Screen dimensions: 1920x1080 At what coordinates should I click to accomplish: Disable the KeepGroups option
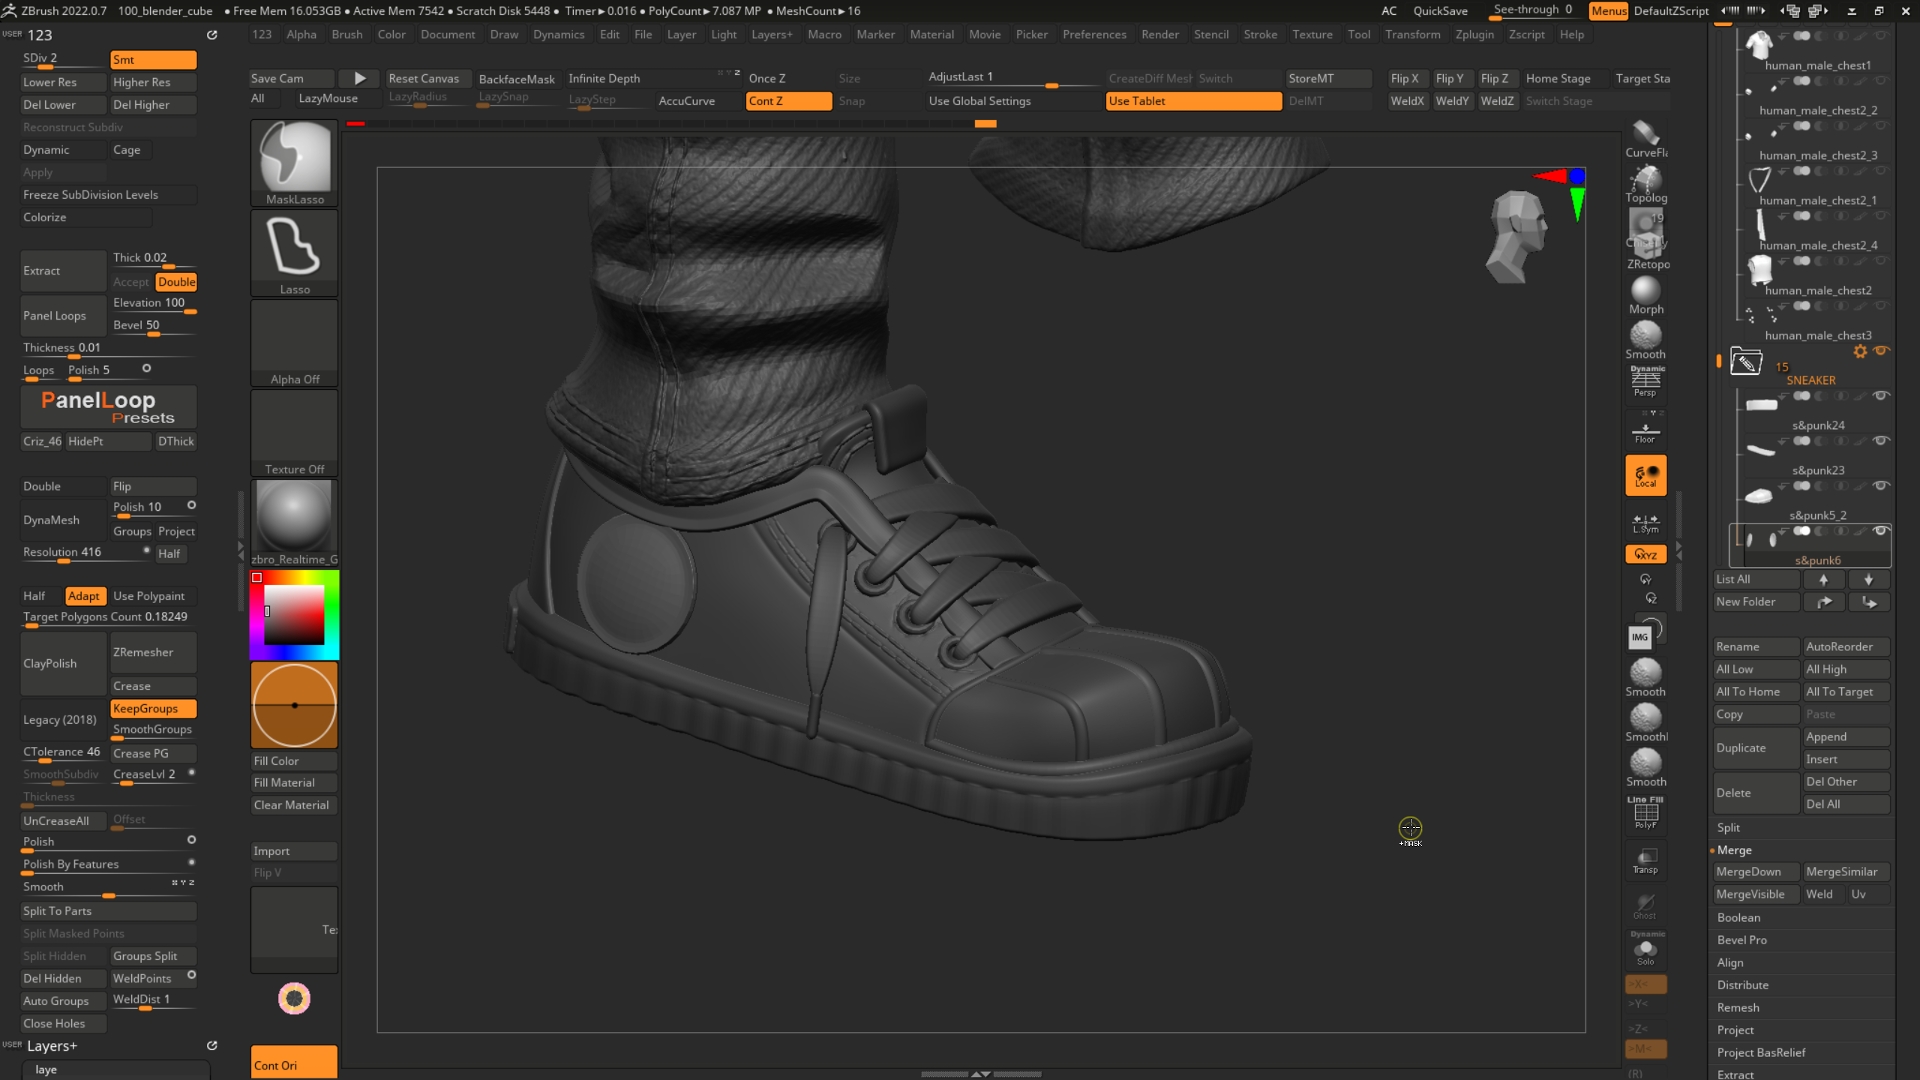tap(153, 708)
